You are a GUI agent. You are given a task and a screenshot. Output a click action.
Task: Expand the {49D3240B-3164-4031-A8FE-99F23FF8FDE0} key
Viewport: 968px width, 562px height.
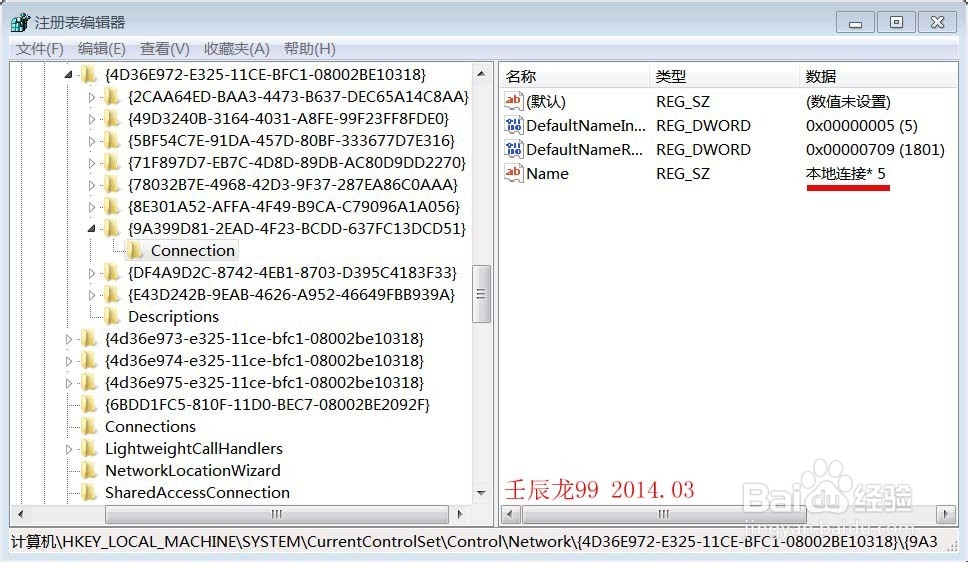pos(91,119)
